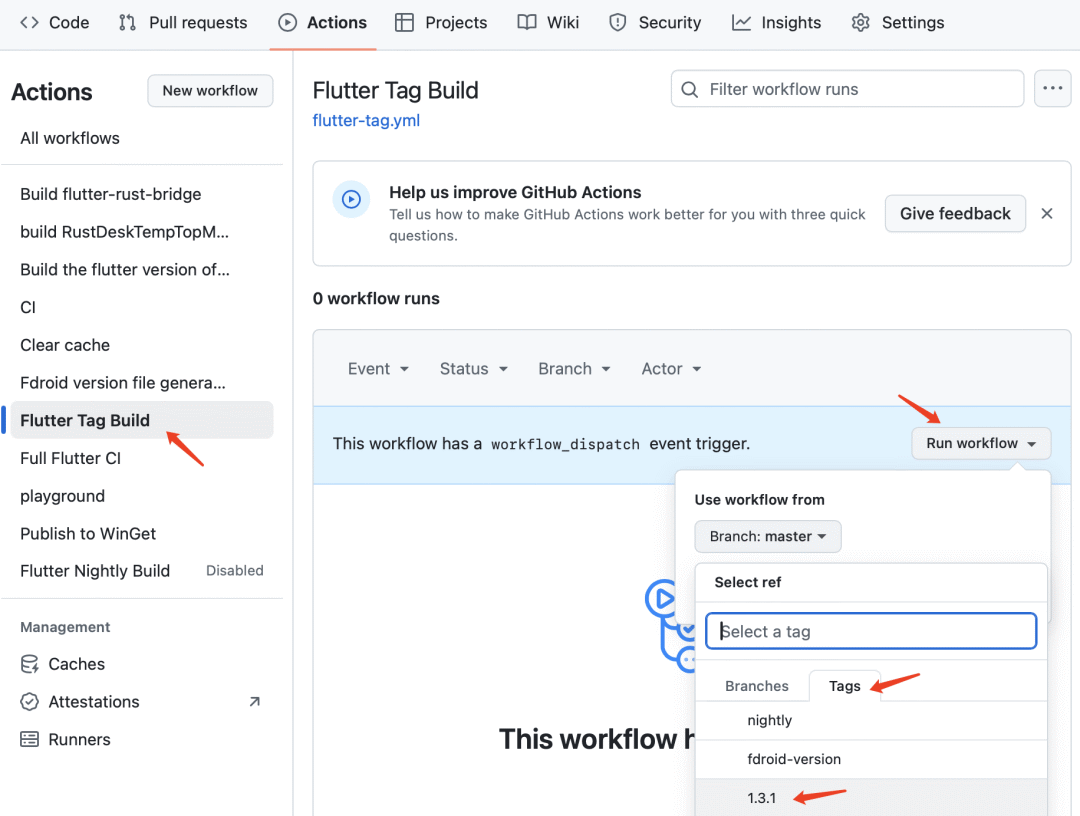Open the Flutter Nightly Build workflow

click(142, 571)
